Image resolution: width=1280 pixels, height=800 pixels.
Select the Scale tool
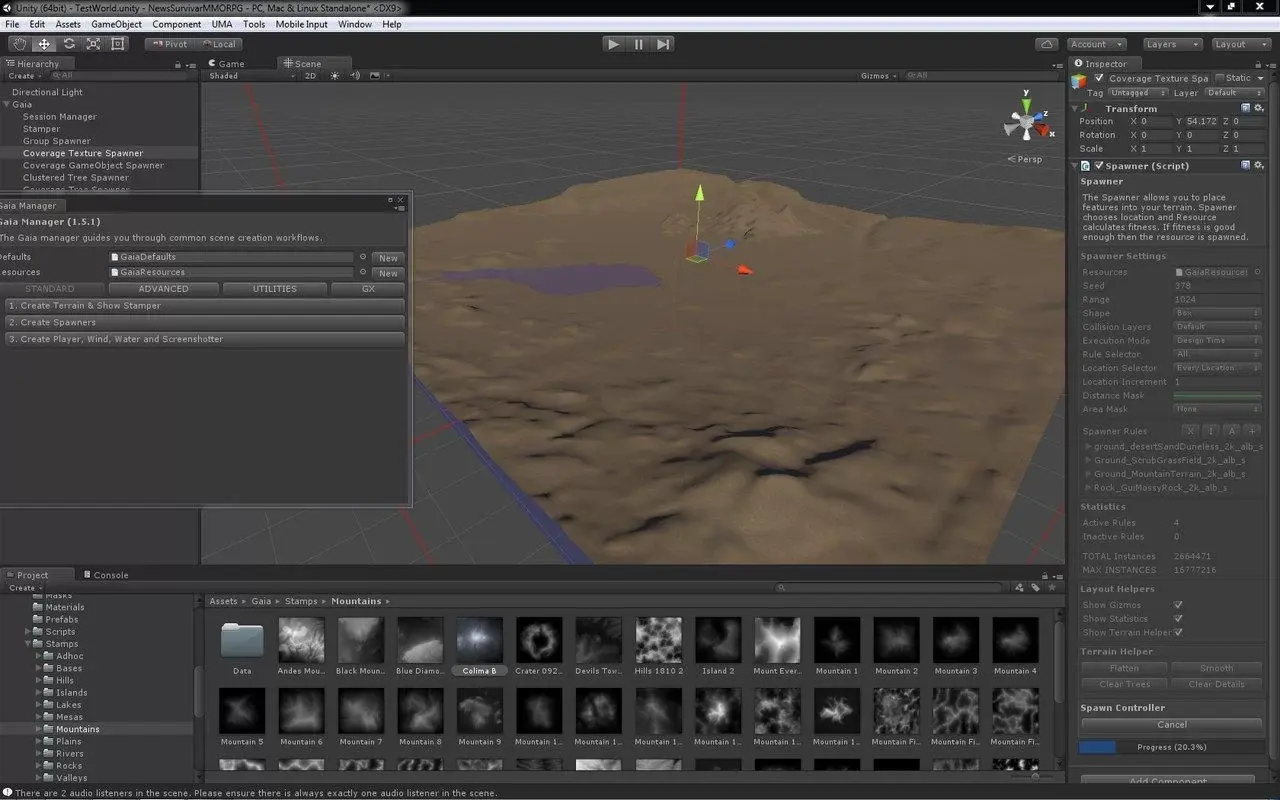pos(93,44)
